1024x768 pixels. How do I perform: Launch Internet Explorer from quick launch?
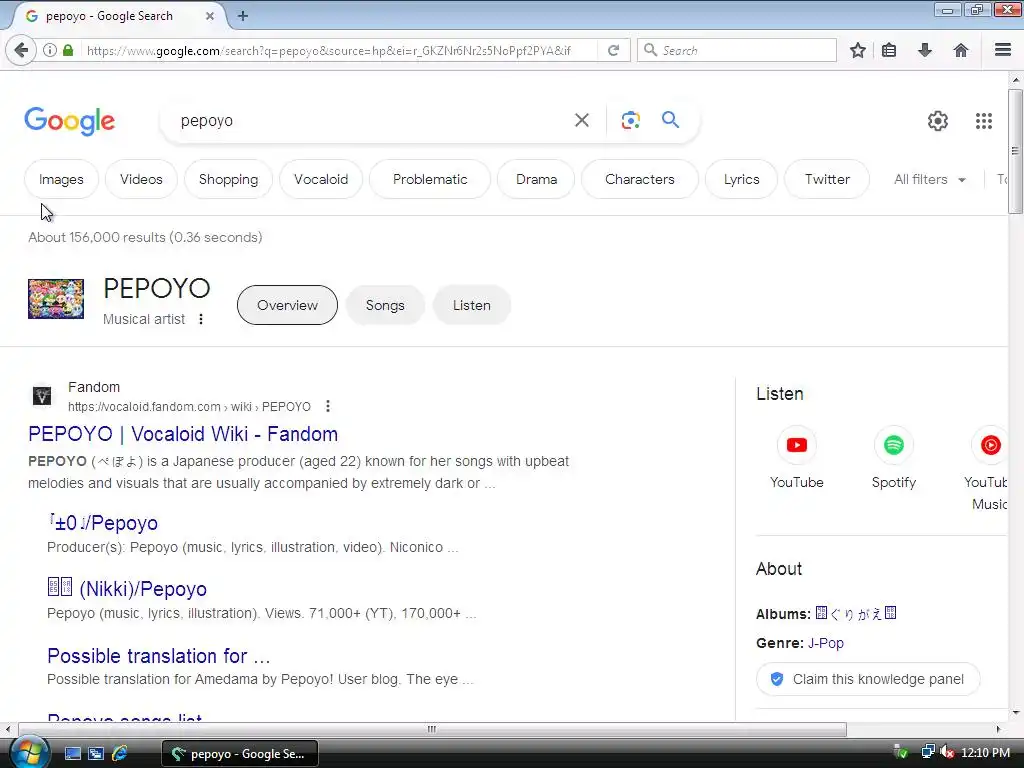[x=120, y=754]
